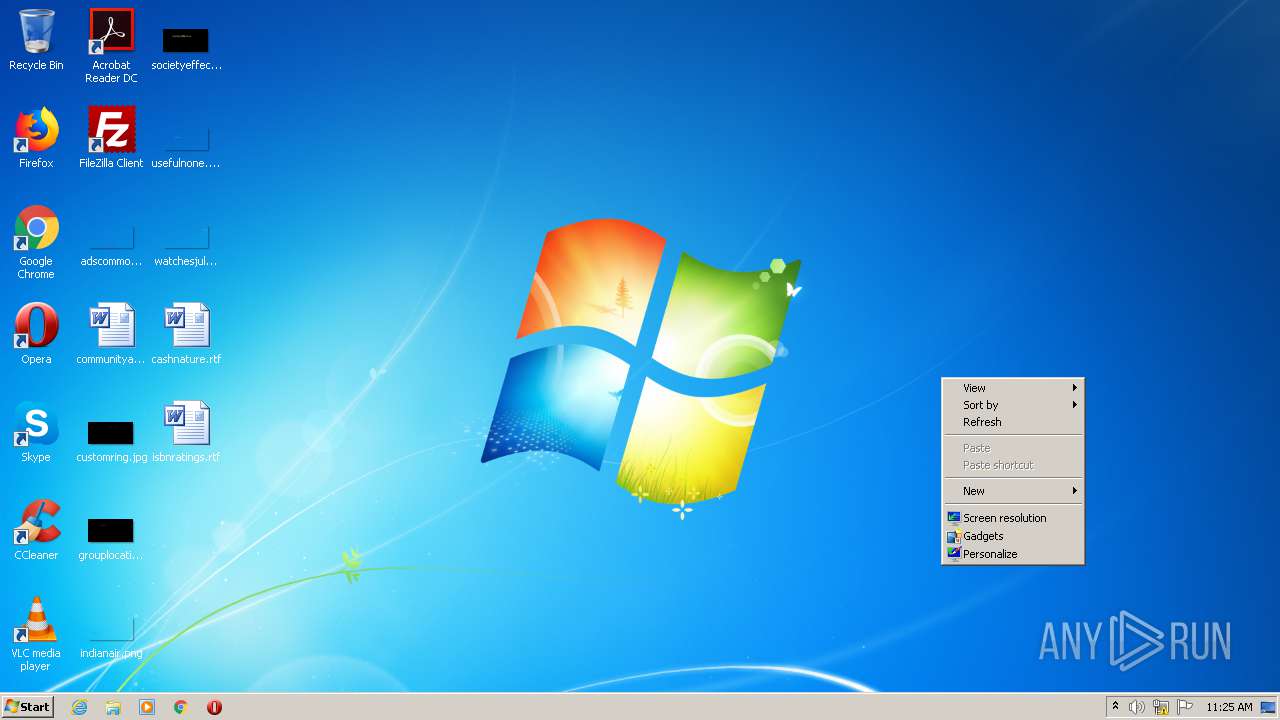Select customring.jpg image file

[x=111, y=441]
